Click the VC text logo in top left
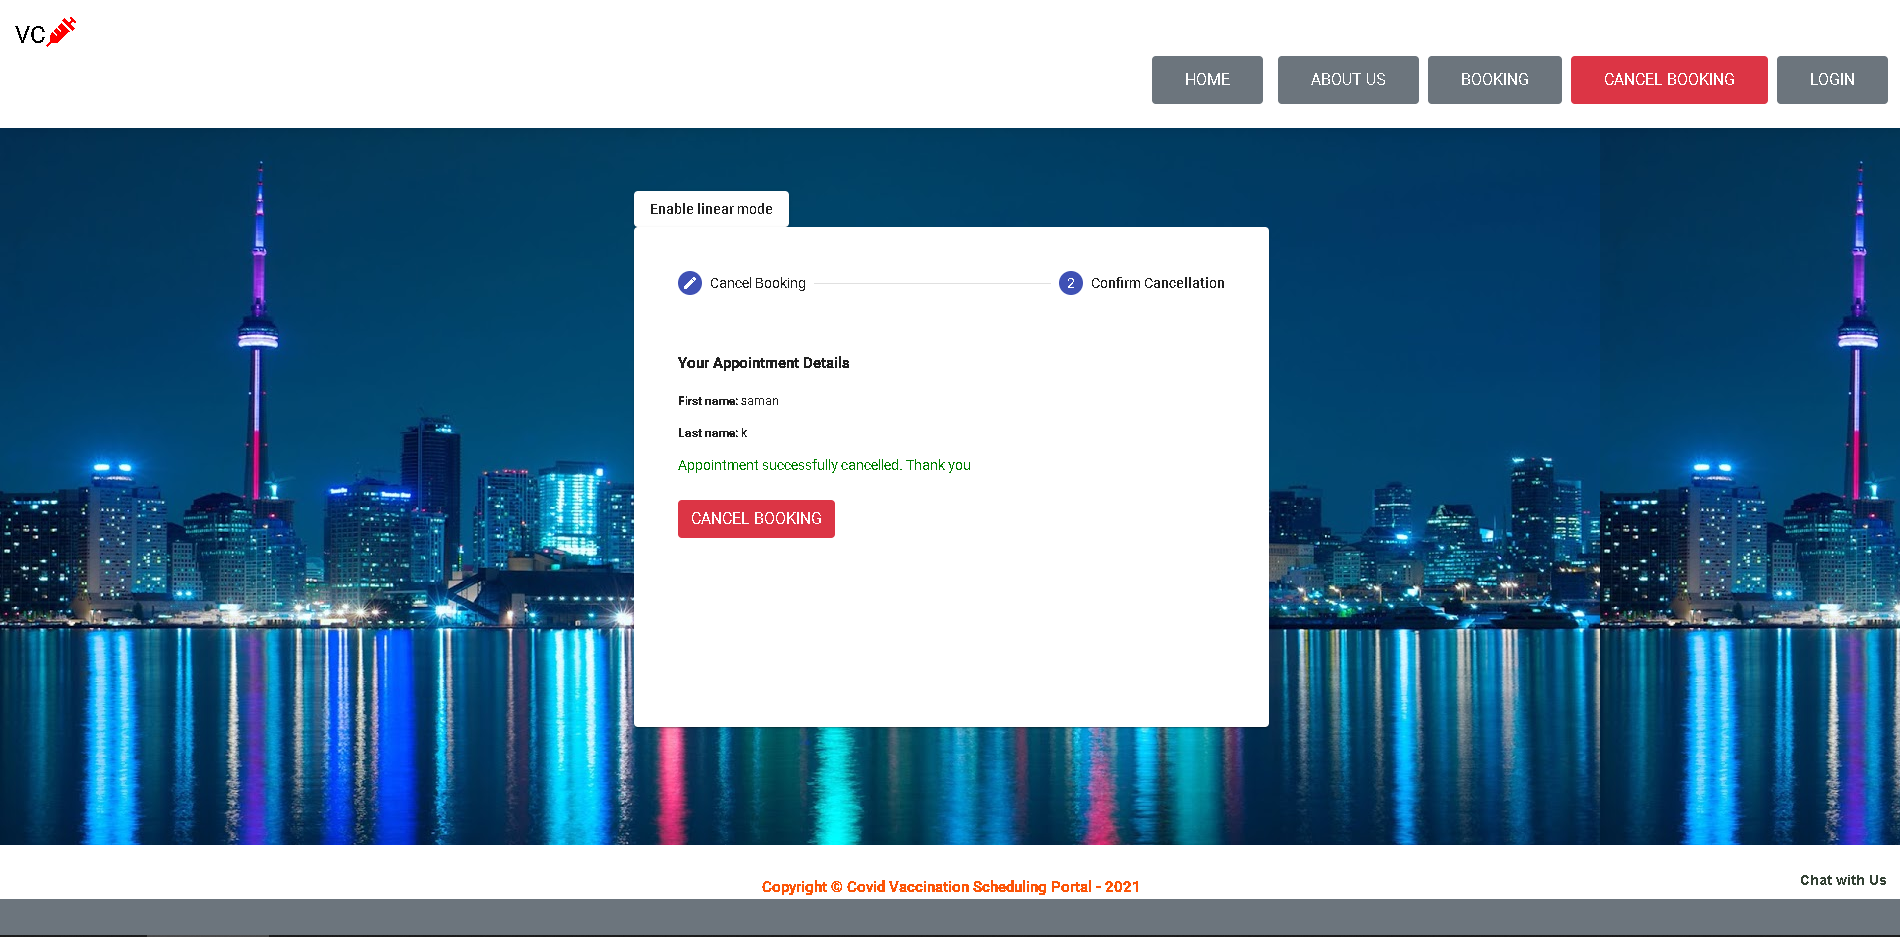Screen dimensions: 1900x937 point(27,33)
